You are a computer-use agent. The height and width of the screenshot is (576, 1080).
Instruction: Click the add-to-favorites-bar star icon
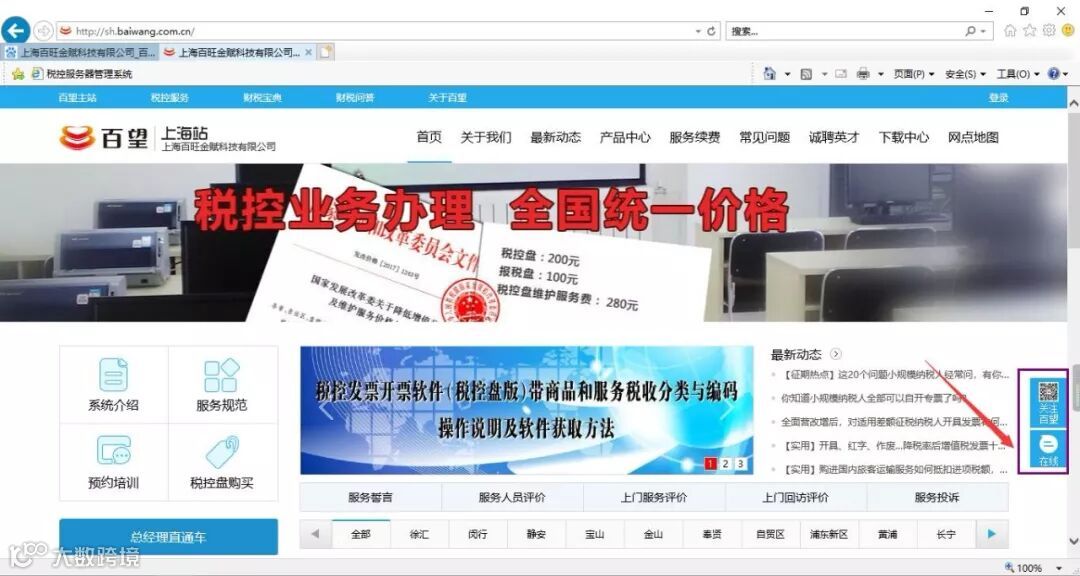18,74
